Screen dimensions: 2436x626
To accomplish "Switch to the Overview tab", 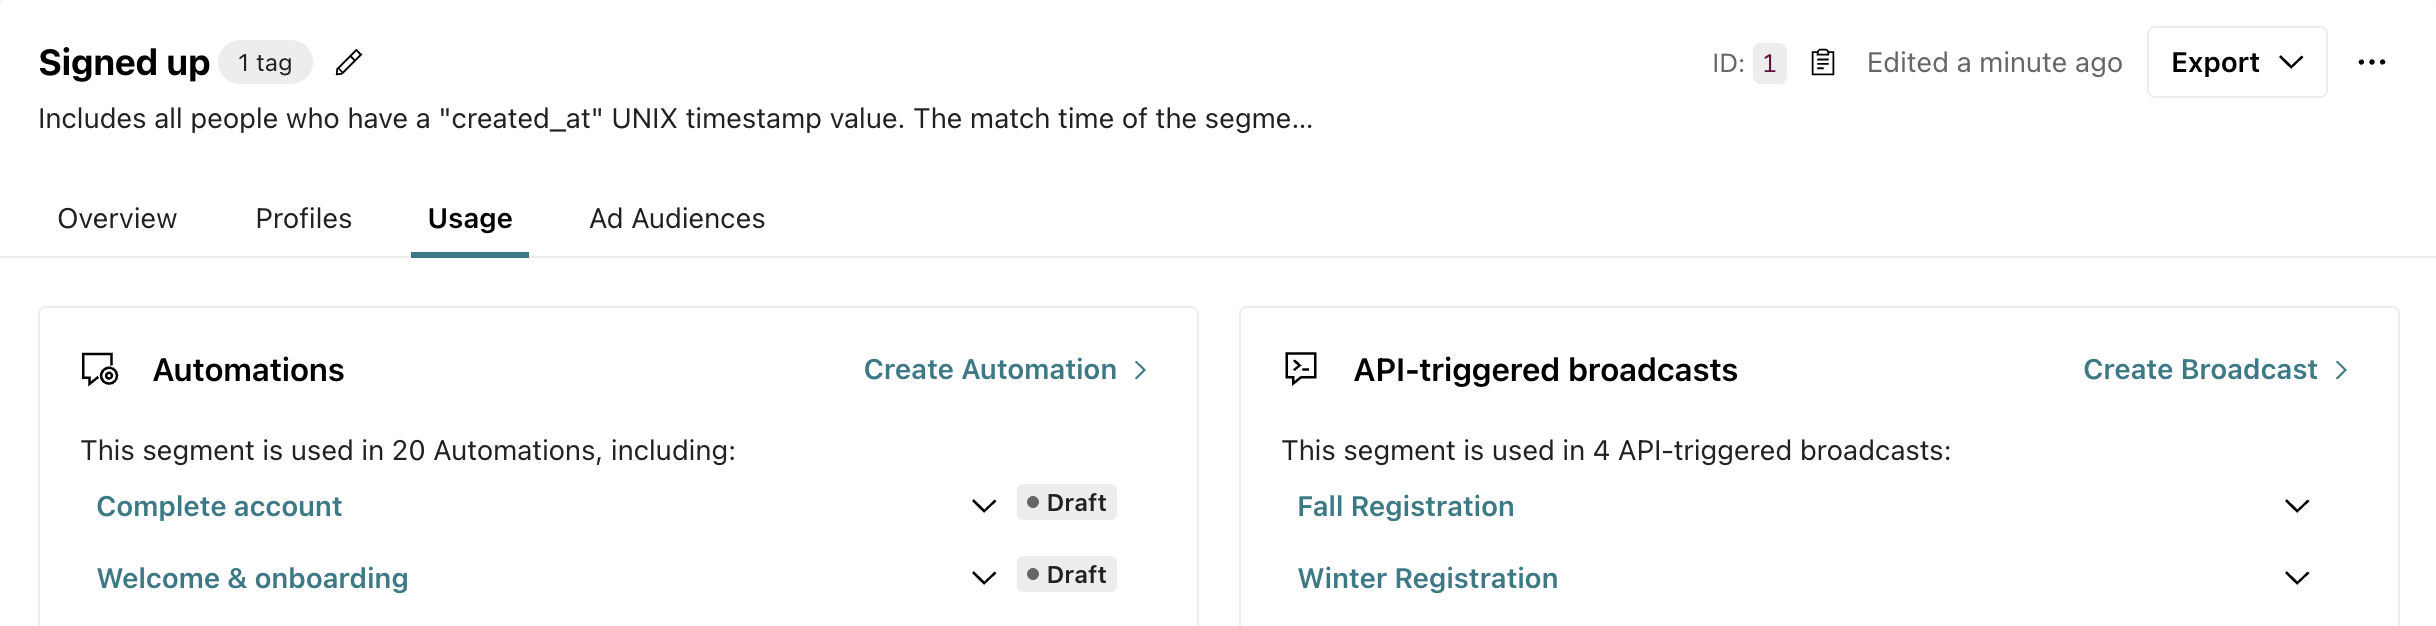I will coord(117,218).
